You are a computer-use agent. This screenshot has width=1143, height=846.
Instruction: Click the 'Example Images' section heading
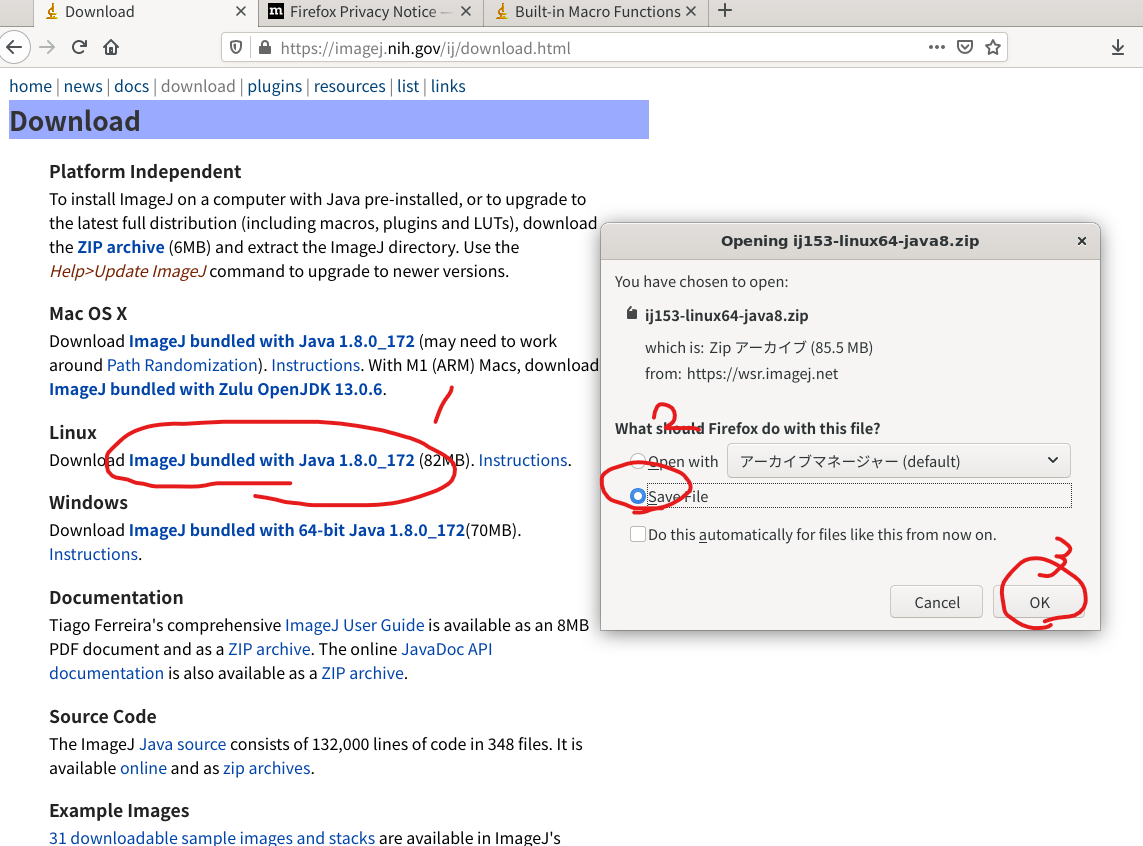[119, 810]
